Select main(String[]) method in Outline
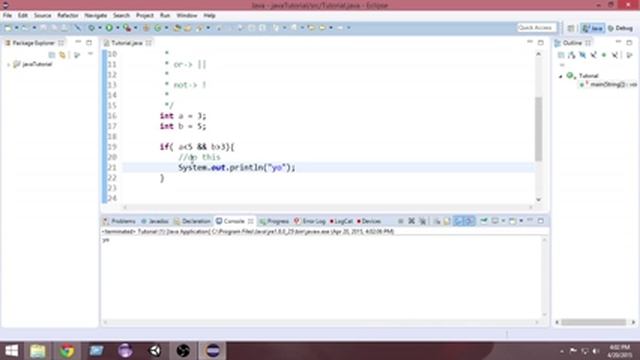640x360 pixels. pos(609,84)
